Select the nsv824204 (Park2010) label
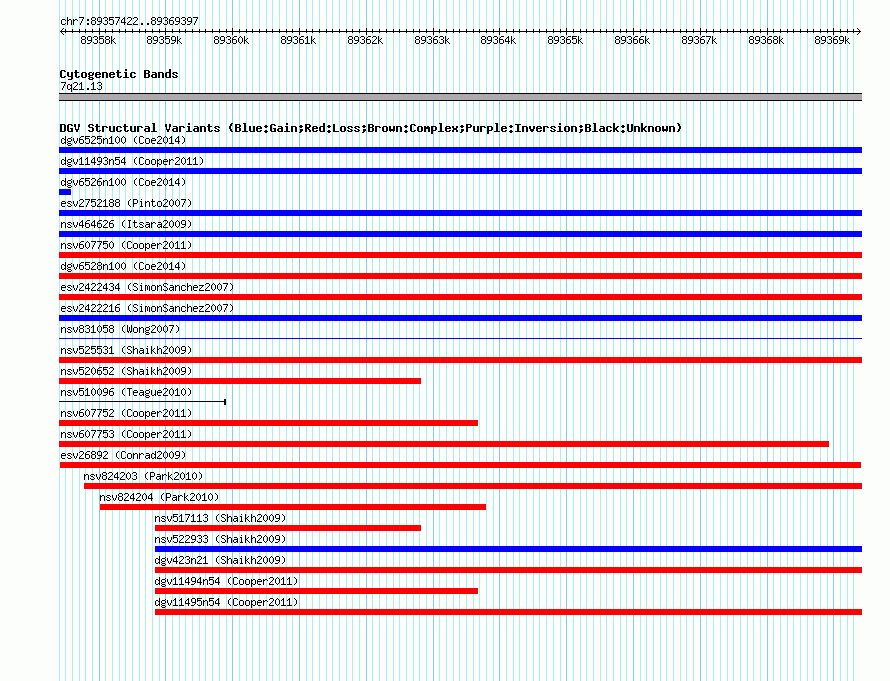 coord(159,497)
